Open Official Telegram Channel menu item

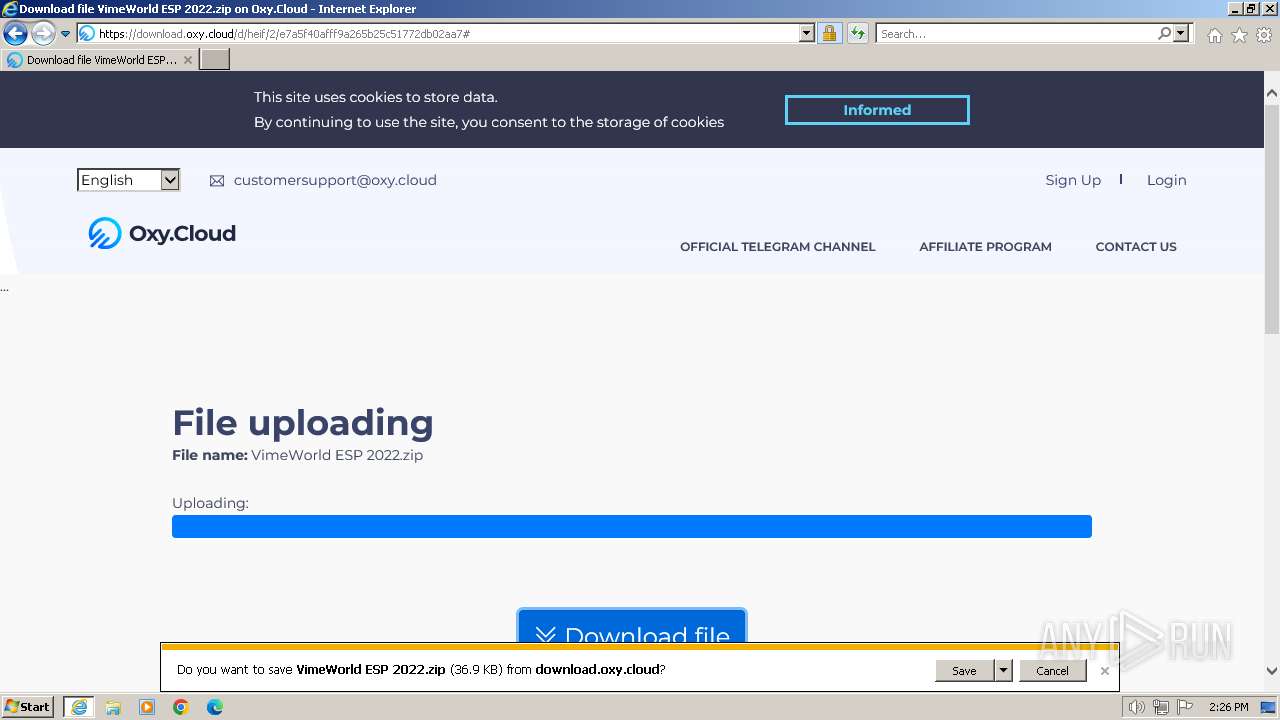tap(777, 247)
